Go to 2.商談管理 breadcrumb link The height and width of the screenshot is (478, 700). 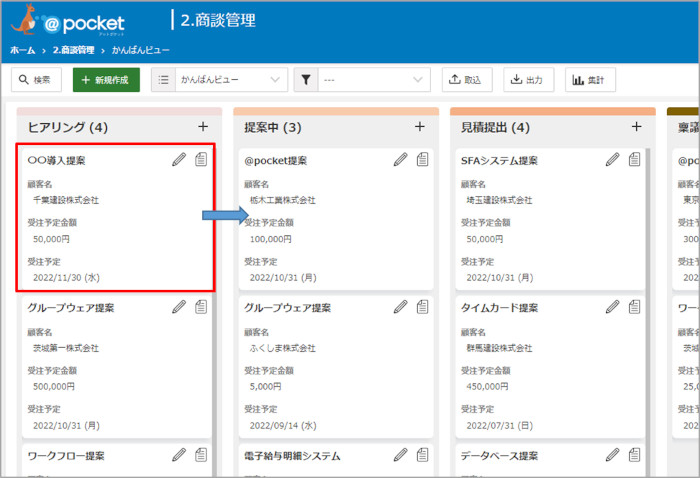(x=73, y=50)
